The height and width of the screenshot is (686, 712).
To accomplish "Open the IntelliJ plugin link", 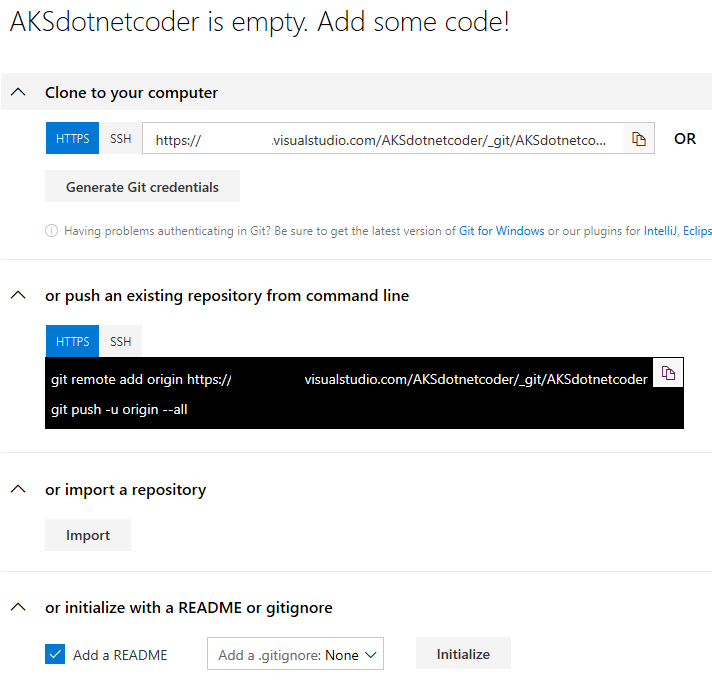I will click(660, 231).
